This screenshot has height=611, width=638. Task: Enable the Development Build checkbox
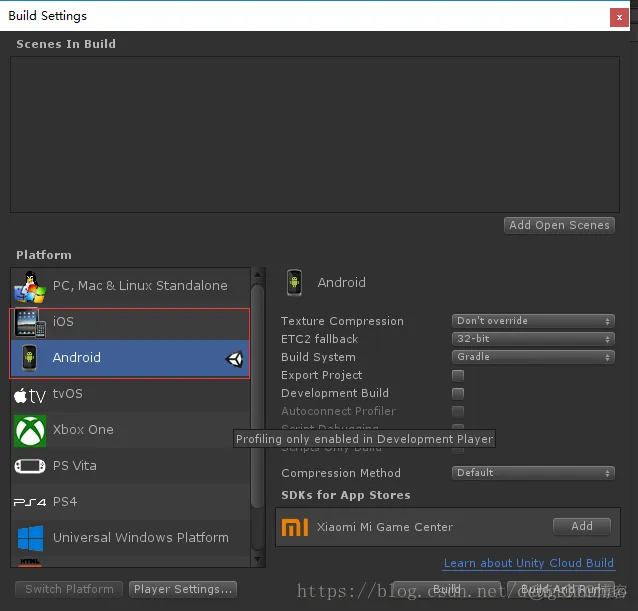tap(458, 393)
